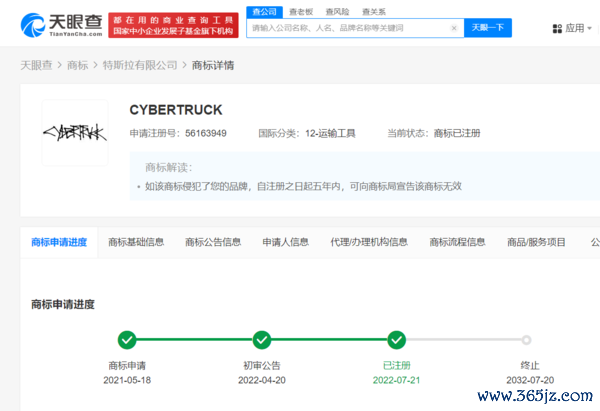Image resolution: width=600 pixels, height=411 pixels.
Task: Click the 商标解读 heading
Action: point(168,168)
